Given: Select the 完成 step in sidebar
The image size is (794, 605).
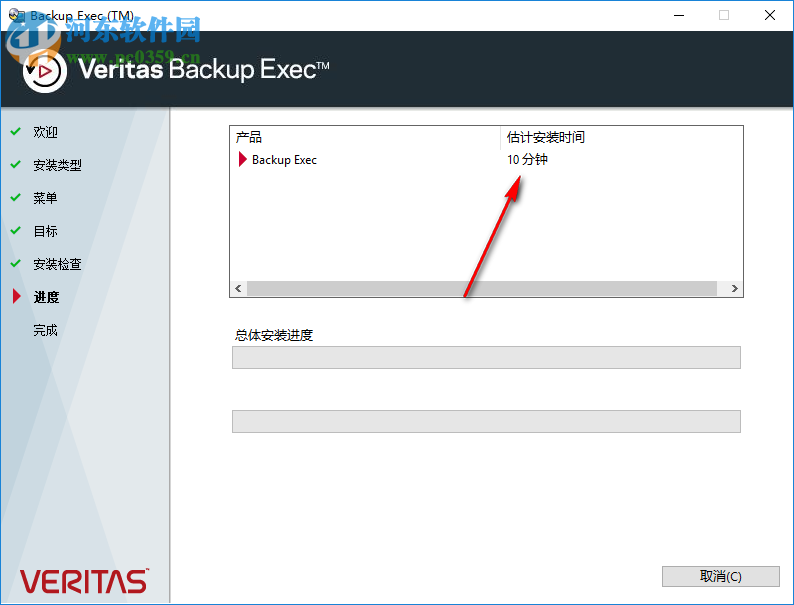Looking at the screenshot, I should (45, 330).
